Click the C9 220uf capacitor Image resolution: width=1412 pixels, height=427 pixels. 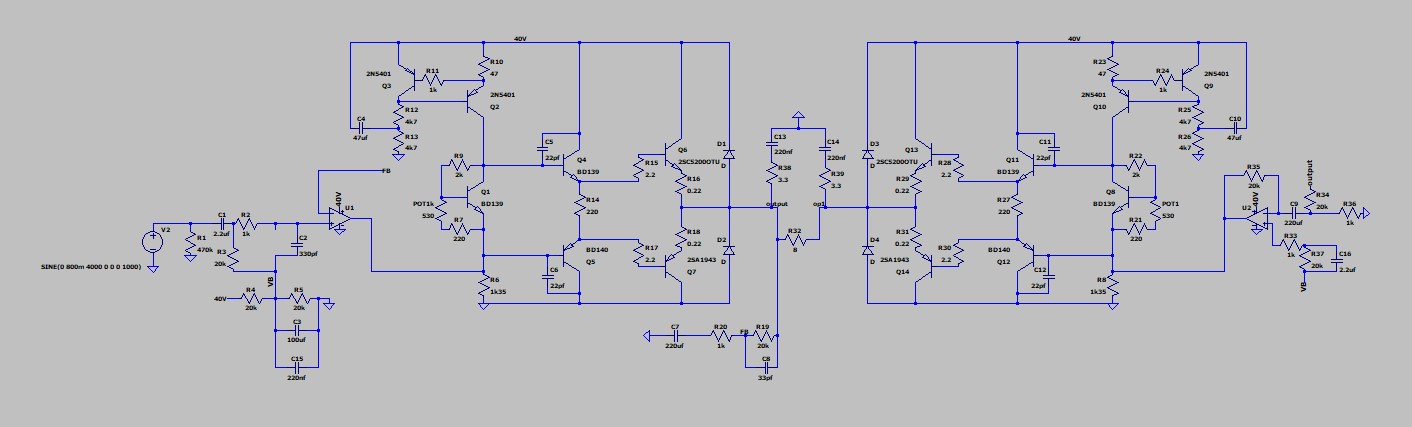[x=1292, y=212]
